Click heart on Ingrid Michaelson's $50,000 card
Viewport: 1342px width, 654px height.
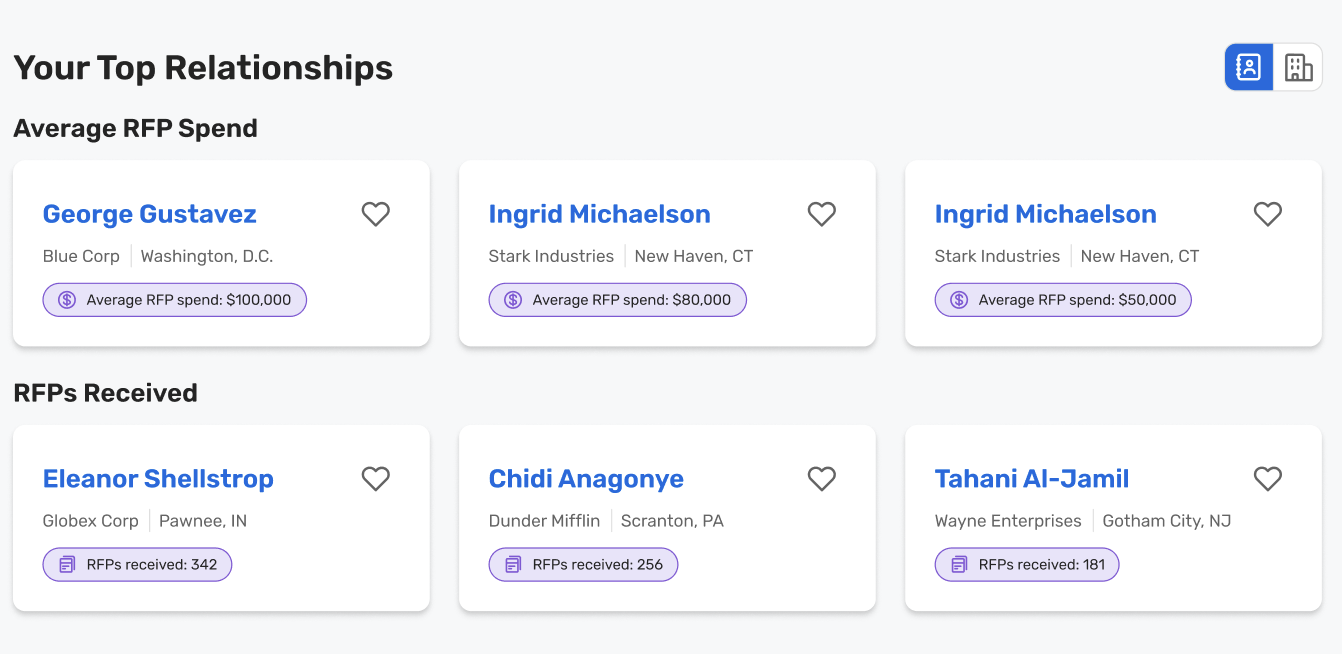point(1267,214)
